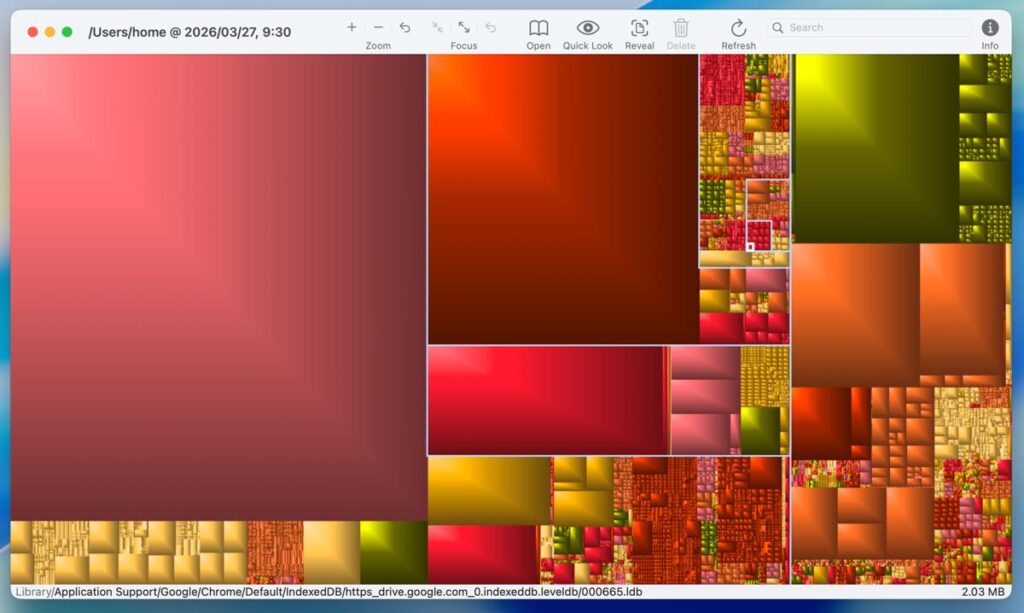Select the large olive-yellow block
Screen dimensions: 1024x613
coord(875,147)
